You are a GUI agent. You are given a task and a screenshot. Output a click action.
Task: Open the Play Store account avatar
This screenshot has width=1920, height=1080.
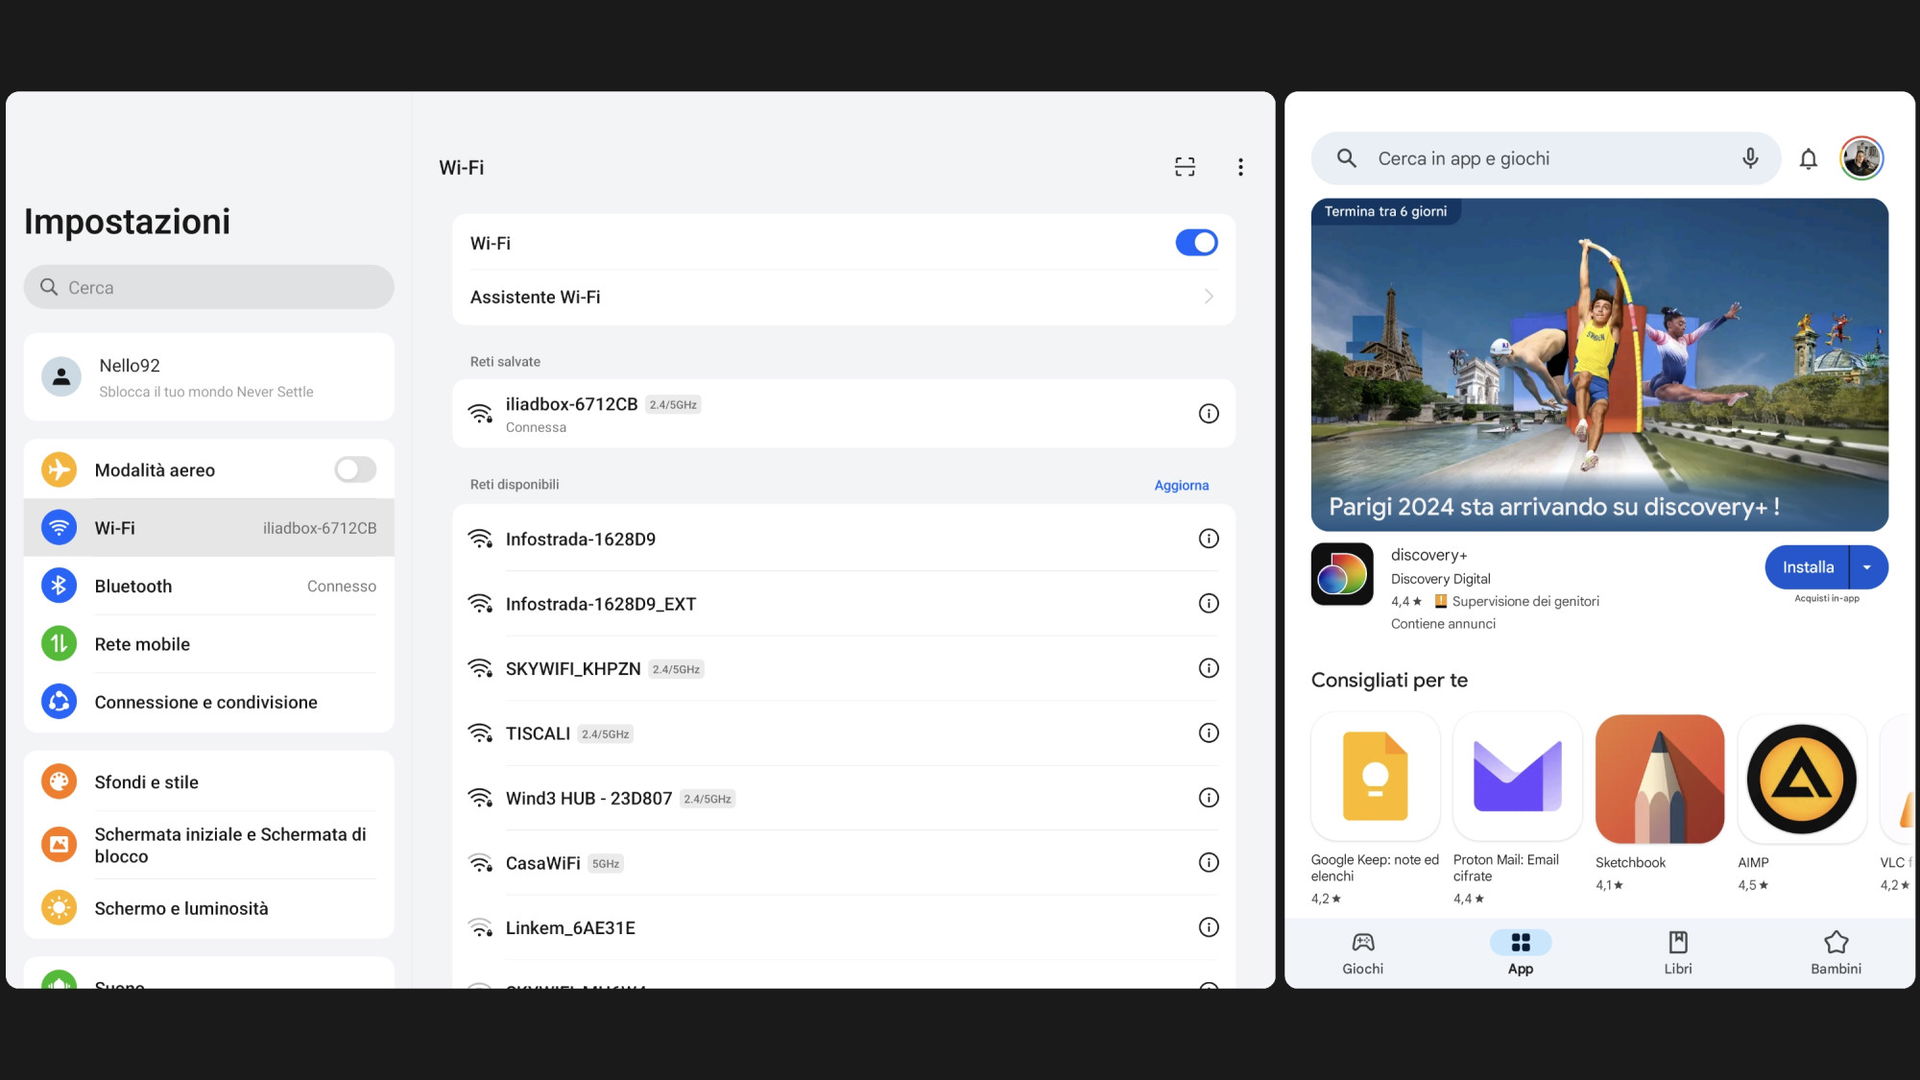tap(1861, 158)
